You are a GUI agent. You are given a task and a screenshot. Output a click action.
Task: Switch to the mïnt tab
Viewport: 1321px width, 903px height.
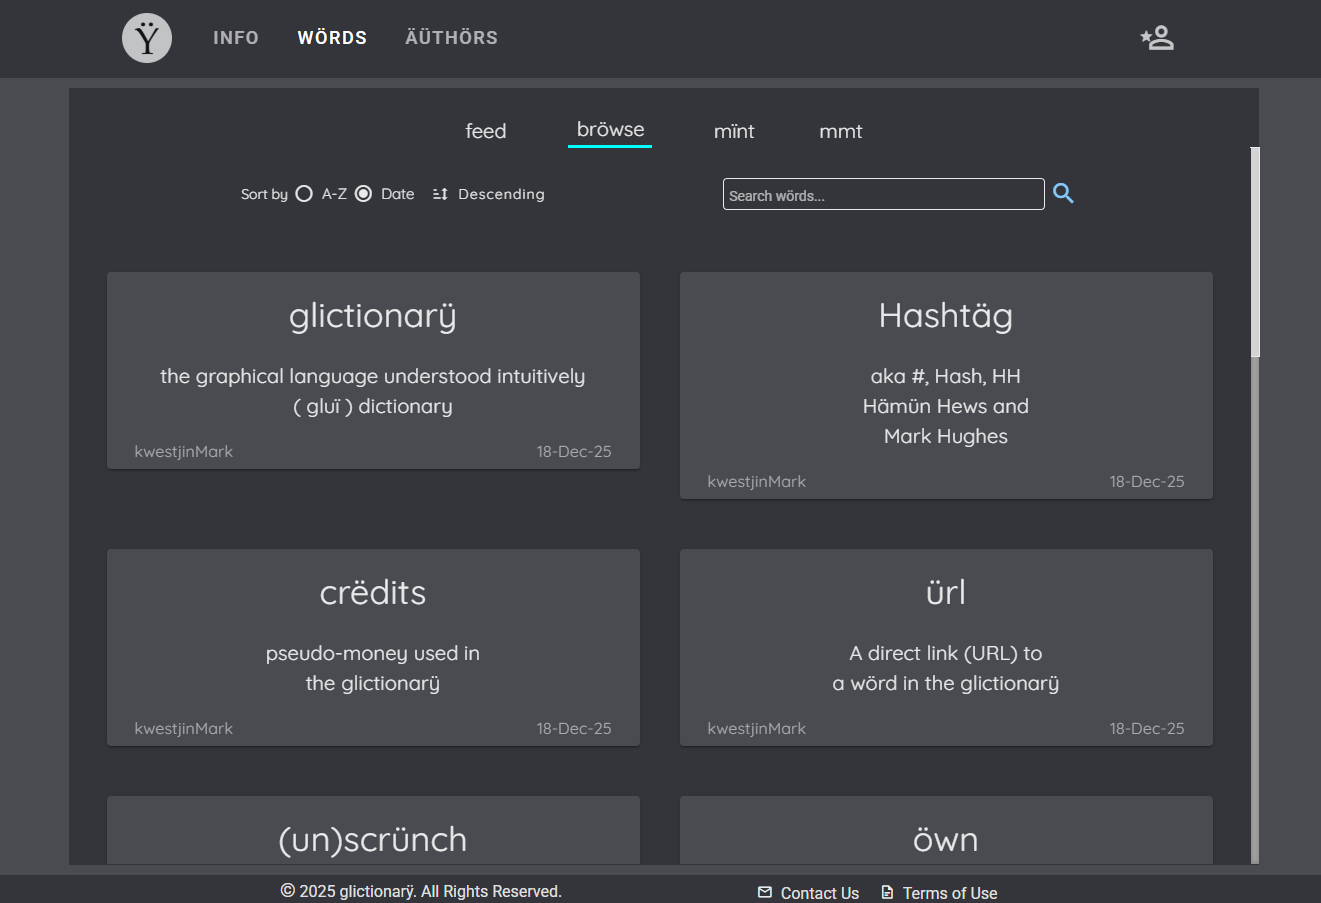point(734,131)
